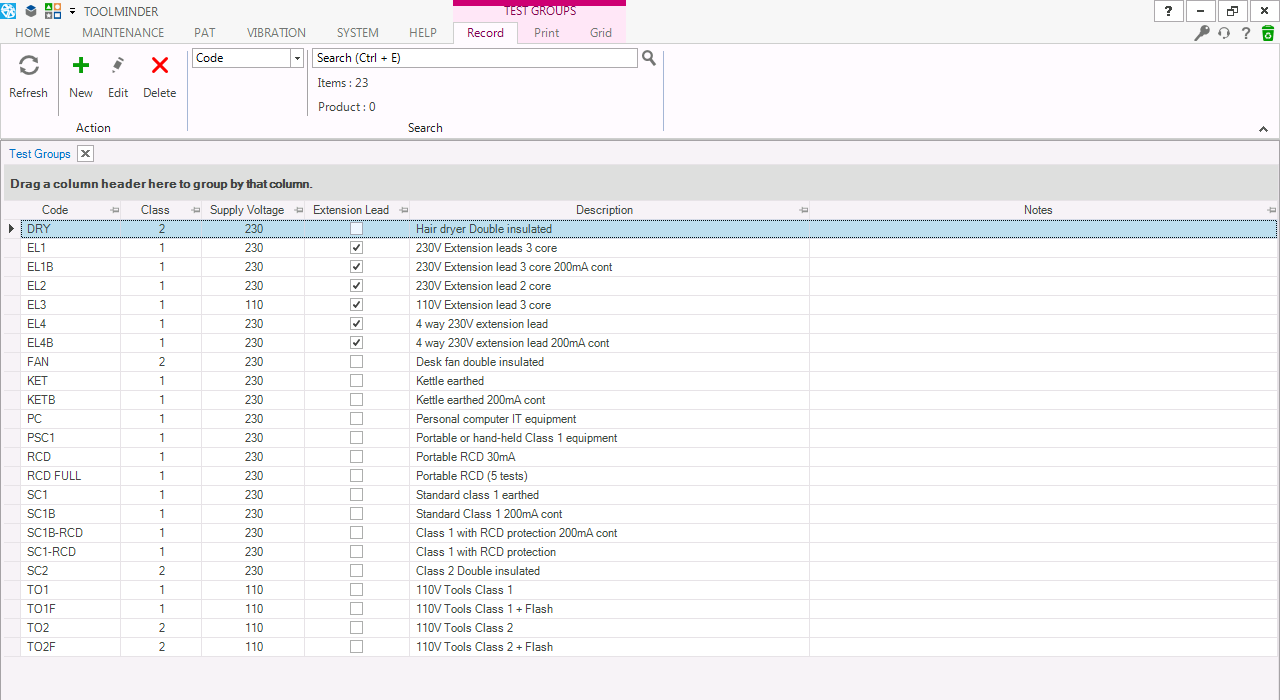1280x700 pixels.
Task: Sort by the Description column header
Action: 604,210
